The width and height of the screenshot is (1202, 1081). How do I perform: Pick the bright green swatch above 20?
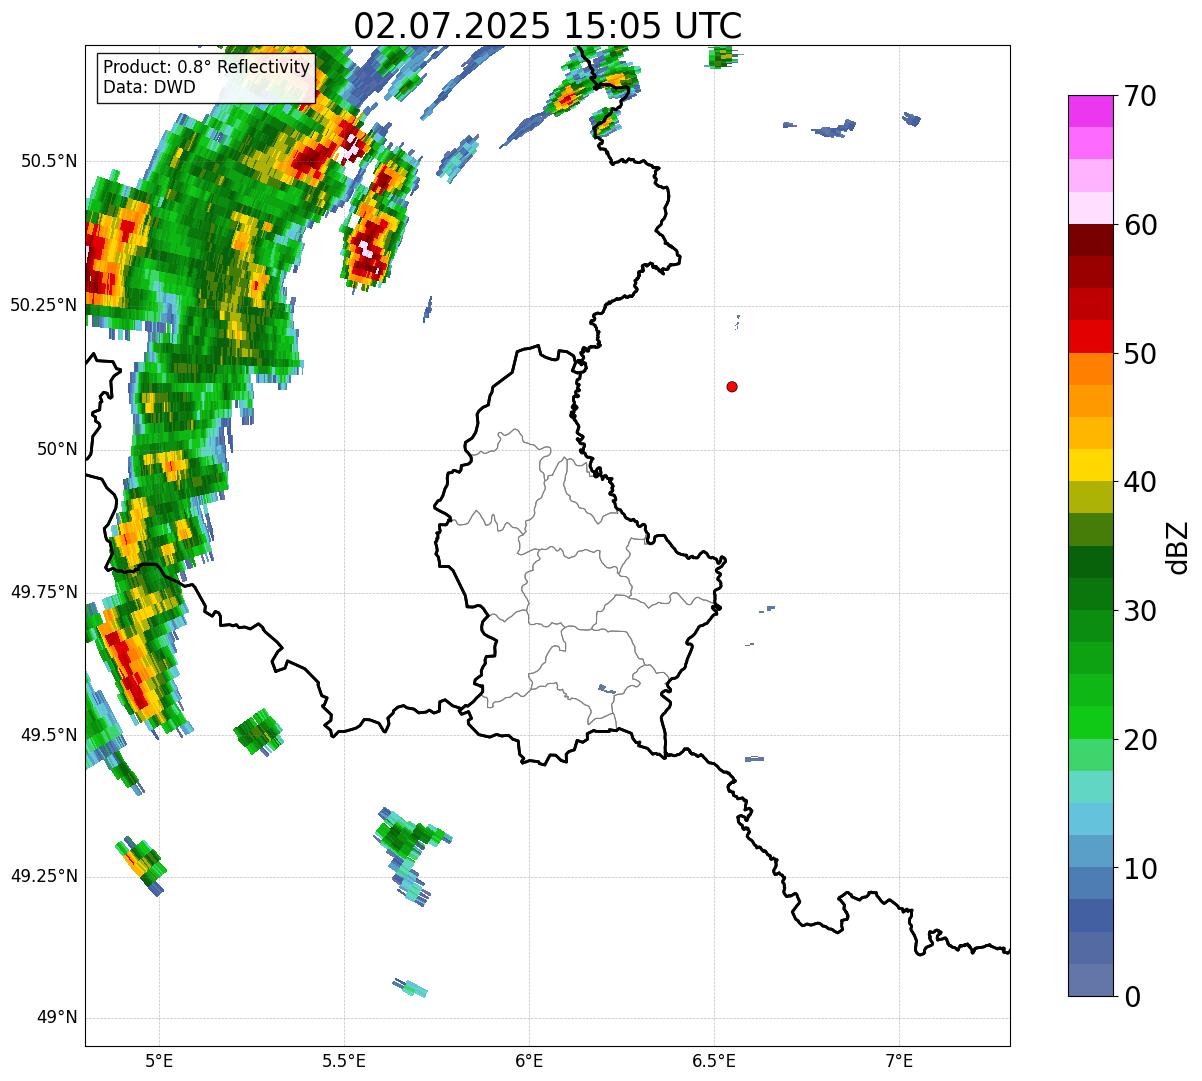(1091, 723)
